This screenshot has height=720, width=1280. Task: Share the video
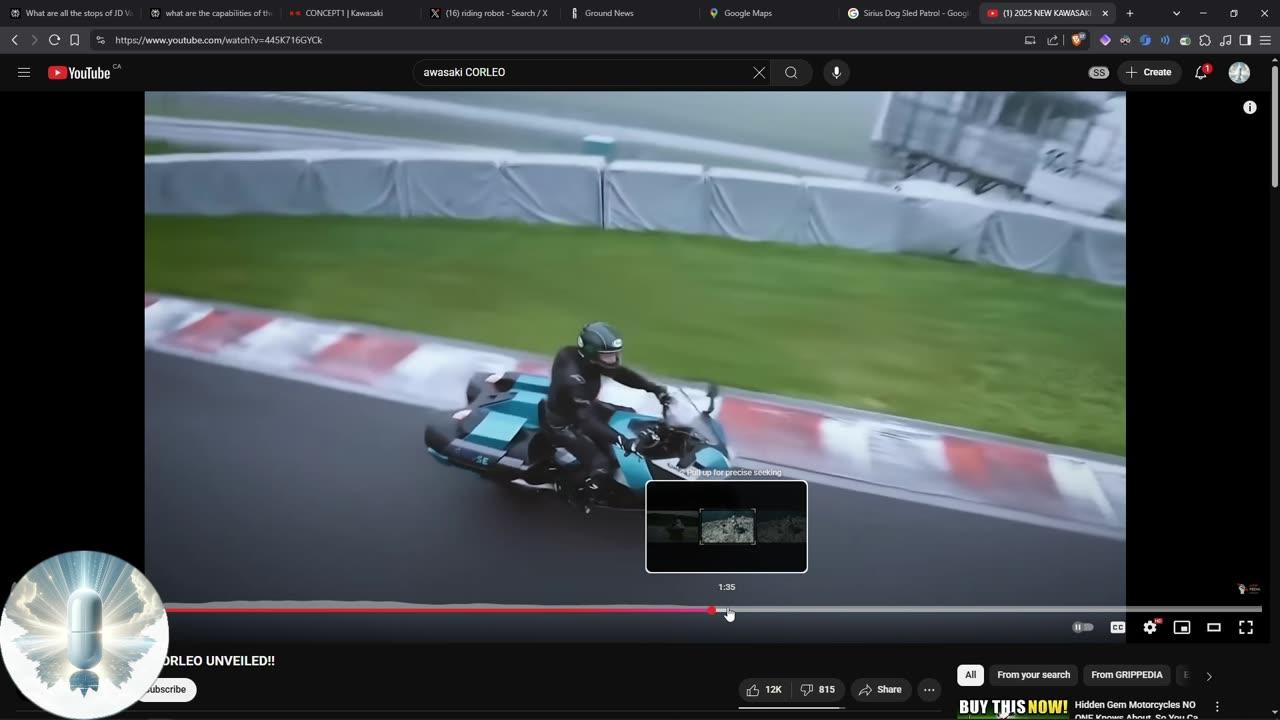pos(880,690)
